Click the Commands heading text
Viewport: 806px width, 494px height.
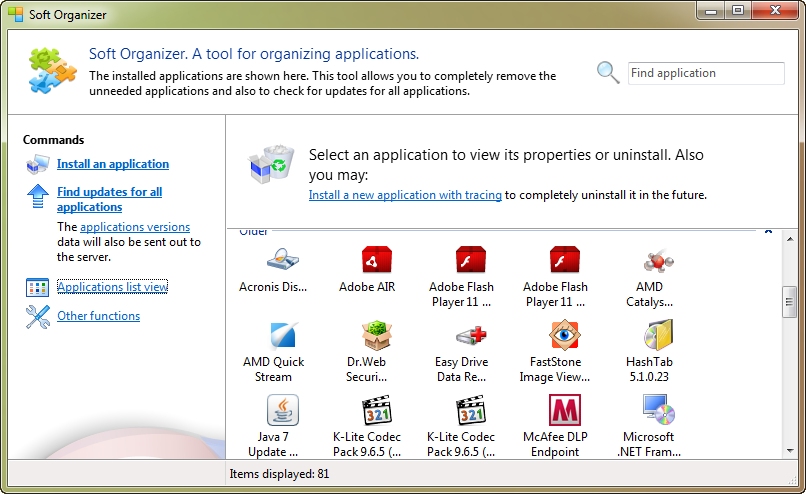53,140
